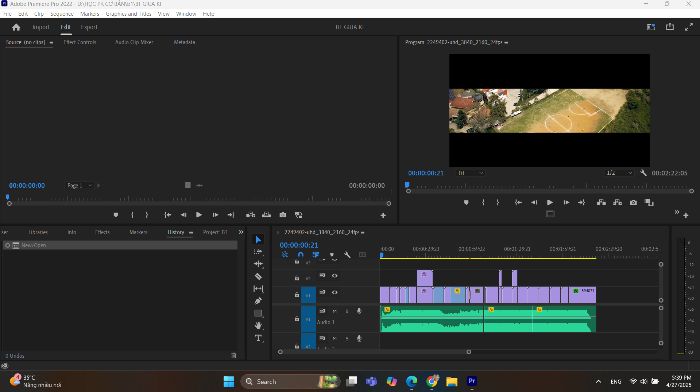Export frame from Program Monitor camera
Screen dimensions: 700x392
click(x=633, y=202)
